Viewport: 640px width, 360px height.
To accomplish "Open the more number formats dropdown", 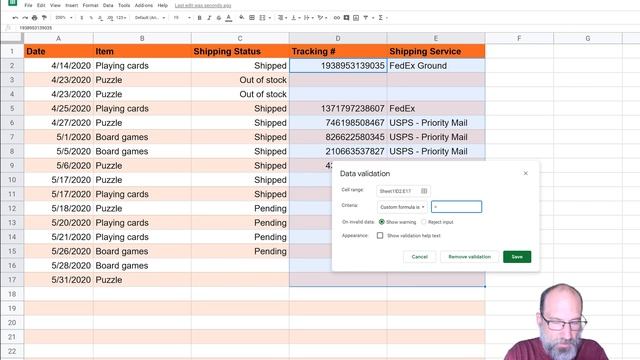I will (121, 18).
